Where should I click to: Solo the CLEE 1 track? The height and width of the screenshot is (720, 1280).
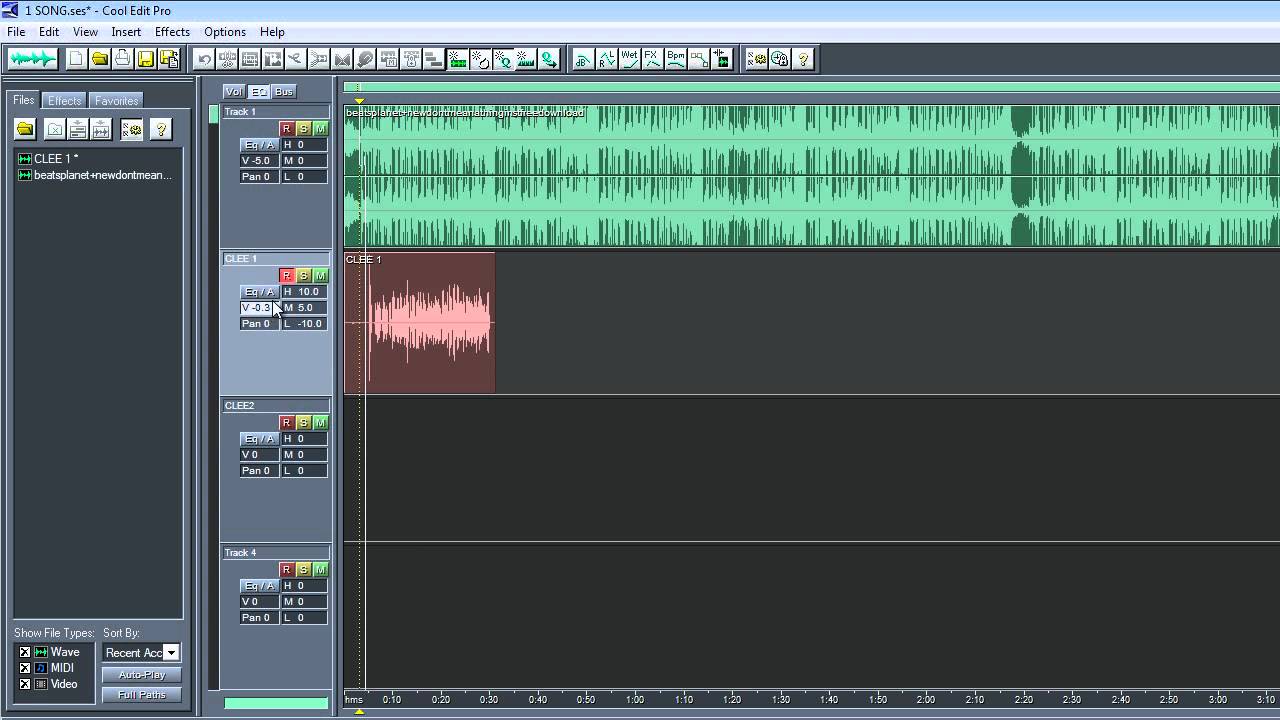303,276
